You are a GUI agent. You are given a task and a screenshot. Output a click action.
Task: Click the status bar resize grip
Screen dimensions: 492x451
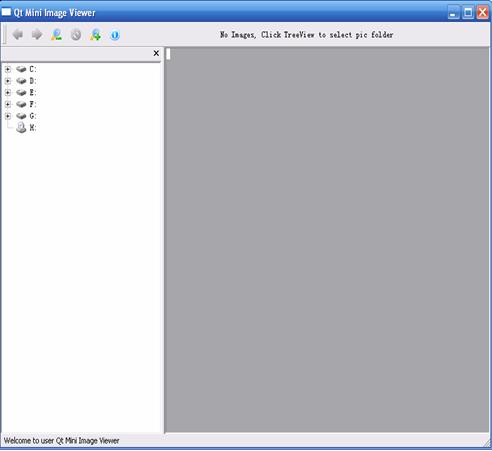[x=487, y=443]
